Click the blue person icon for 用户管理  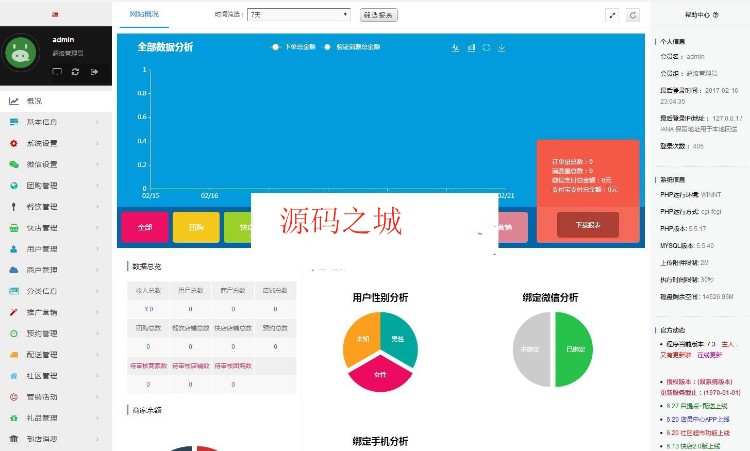(14, 249)
